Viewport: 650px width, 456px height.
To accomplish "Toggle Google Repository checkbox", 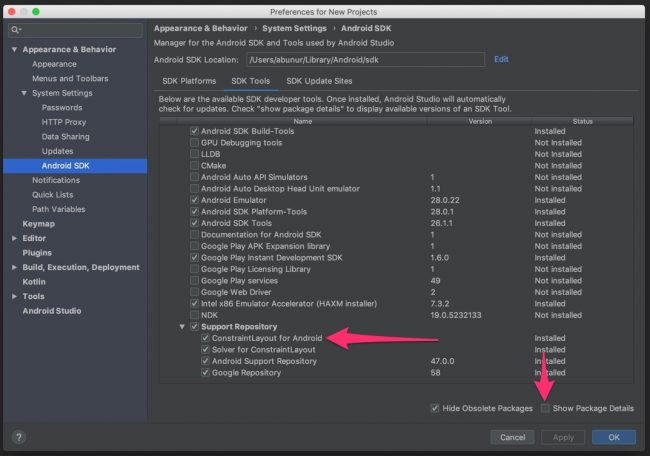I will (205, 373).
